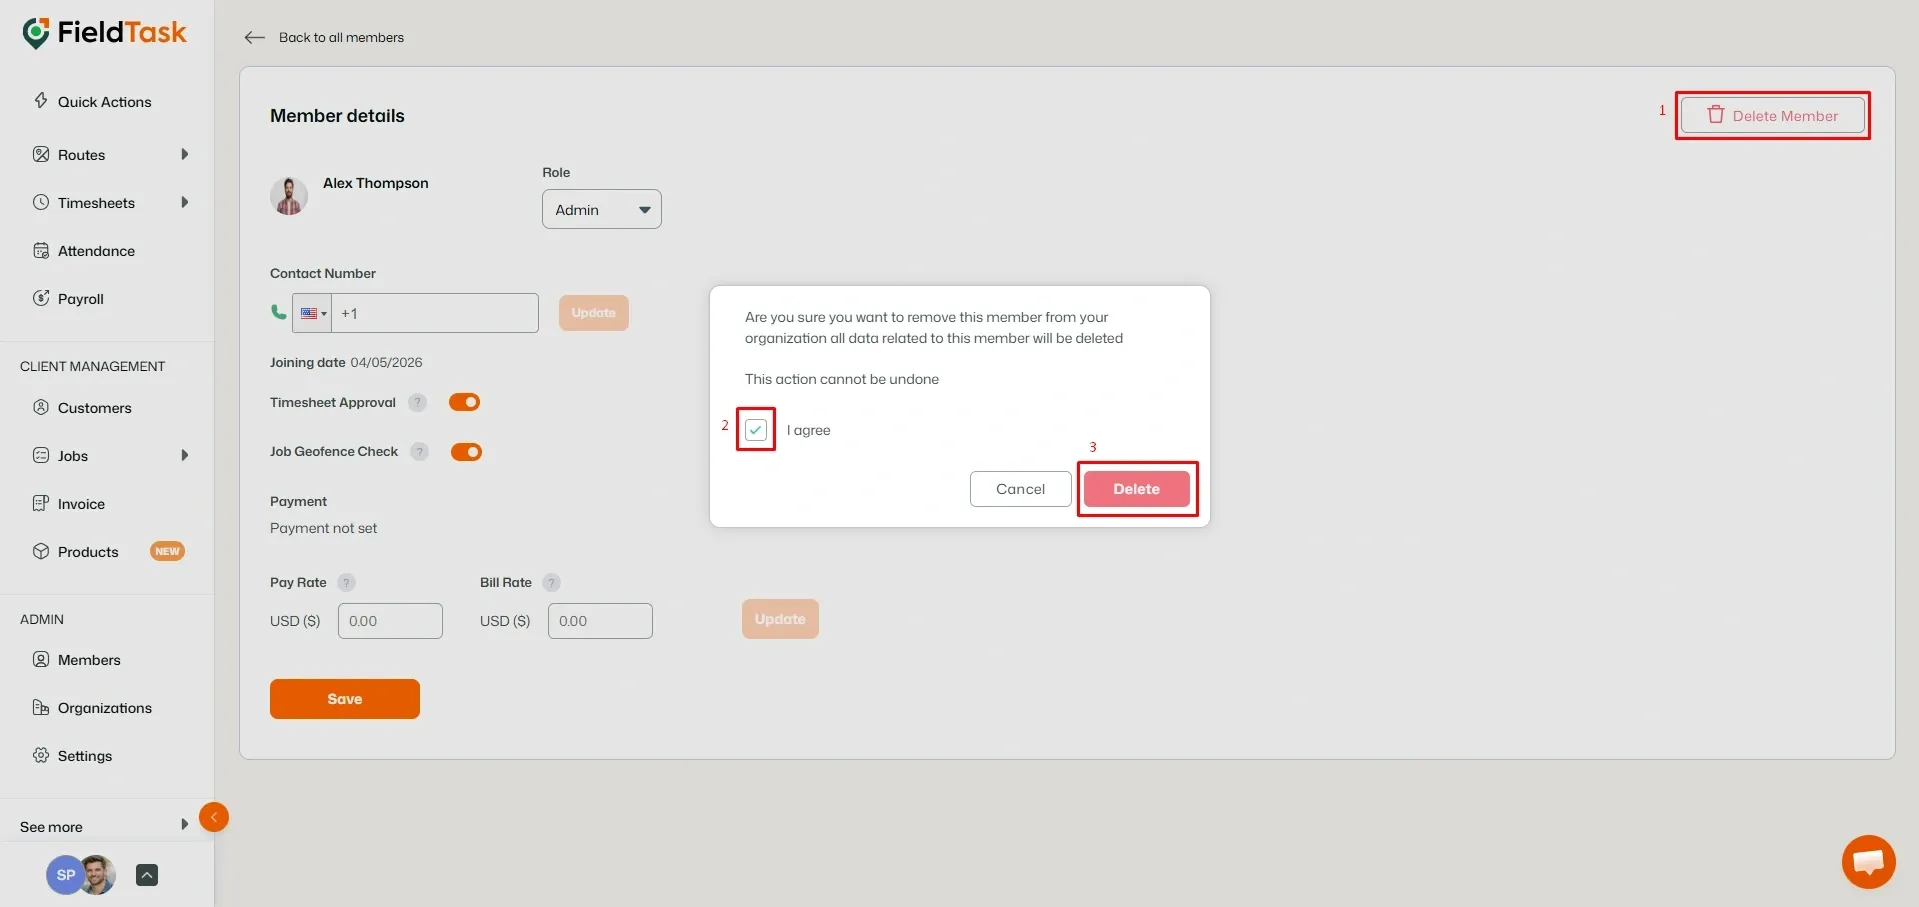
Task: Click the orange Save button
Action: point(345,699)
